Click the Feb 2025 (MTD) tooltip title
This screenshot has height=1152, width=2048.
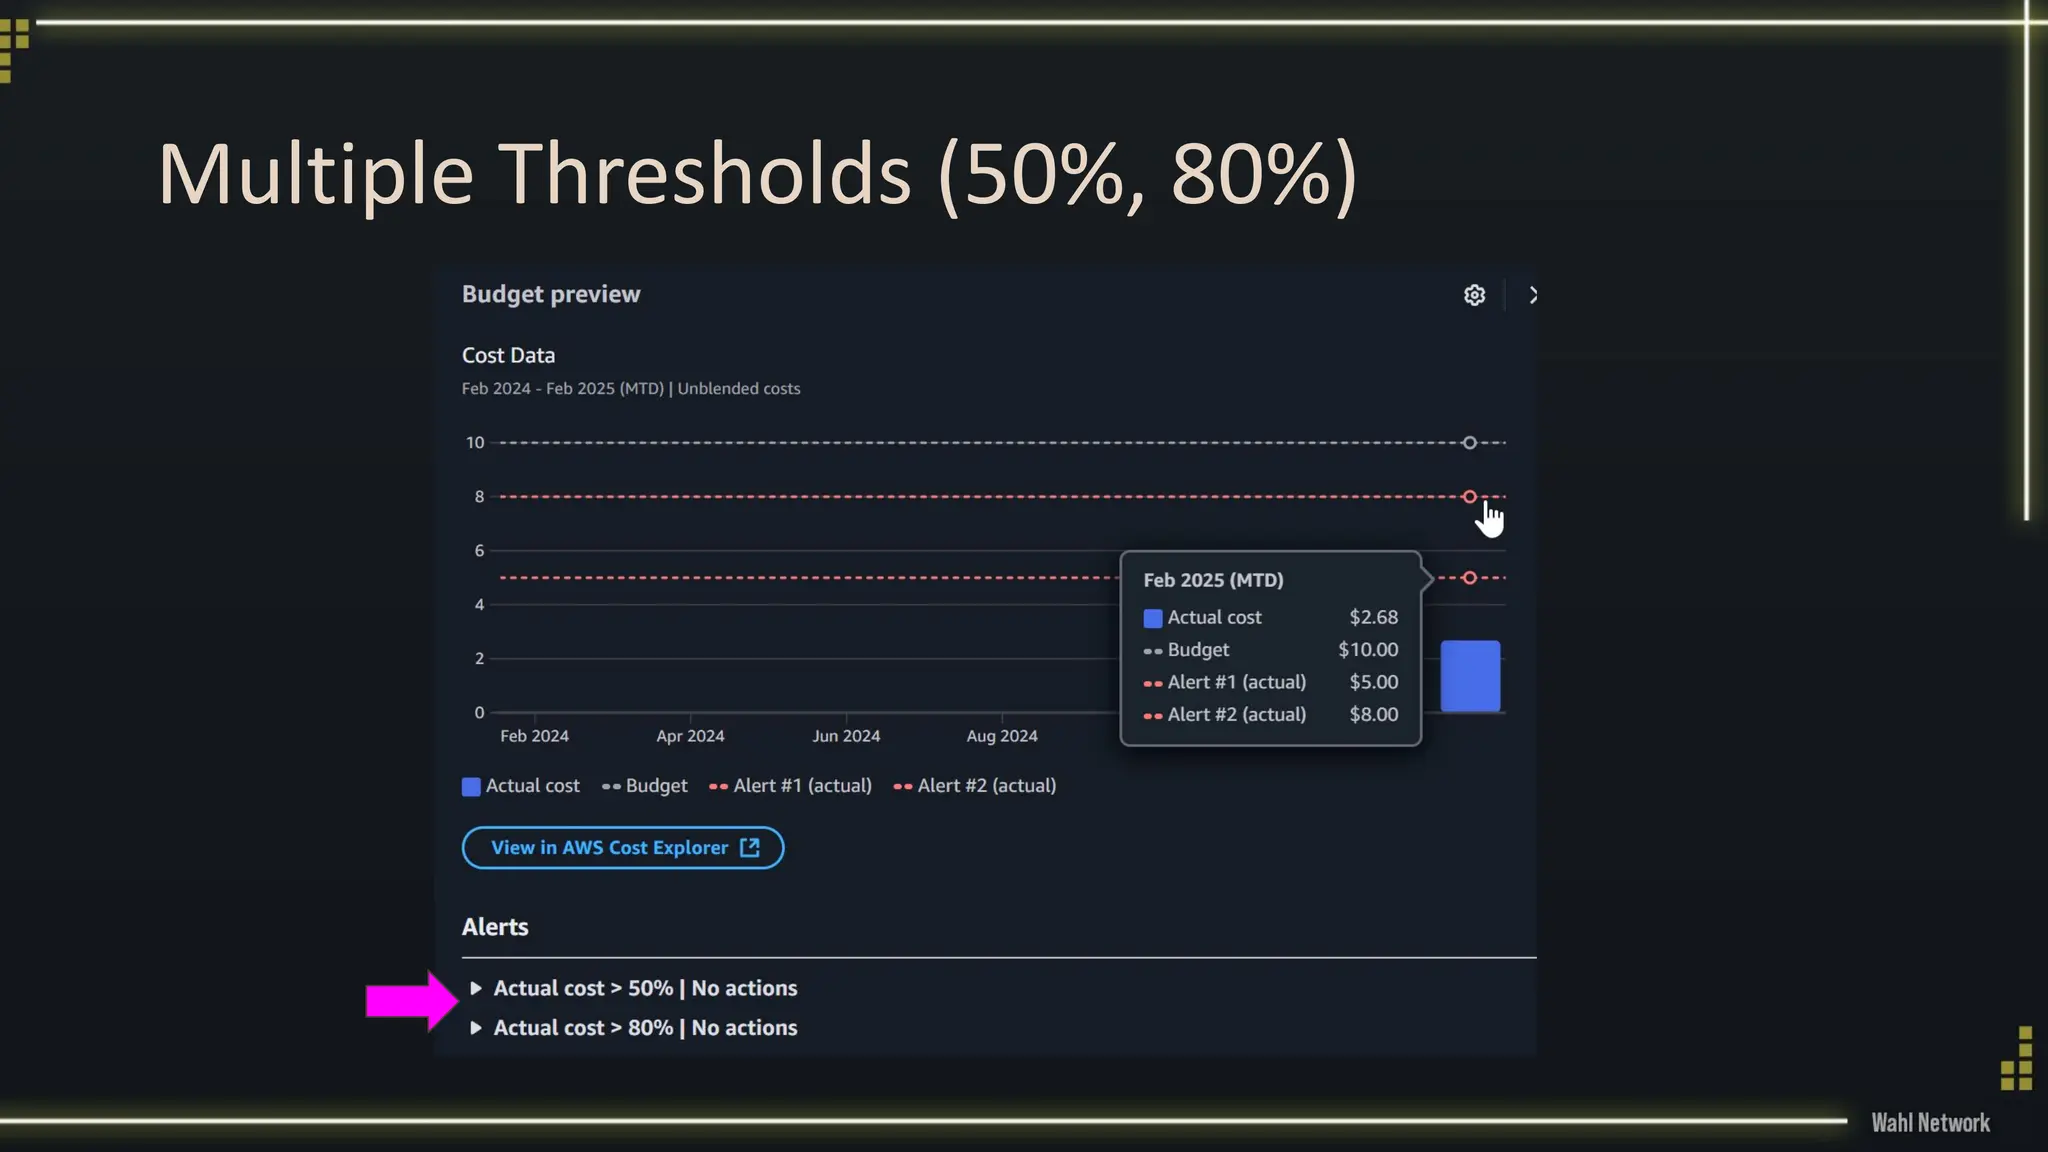pyautogui.click(x=1213, y=580)
